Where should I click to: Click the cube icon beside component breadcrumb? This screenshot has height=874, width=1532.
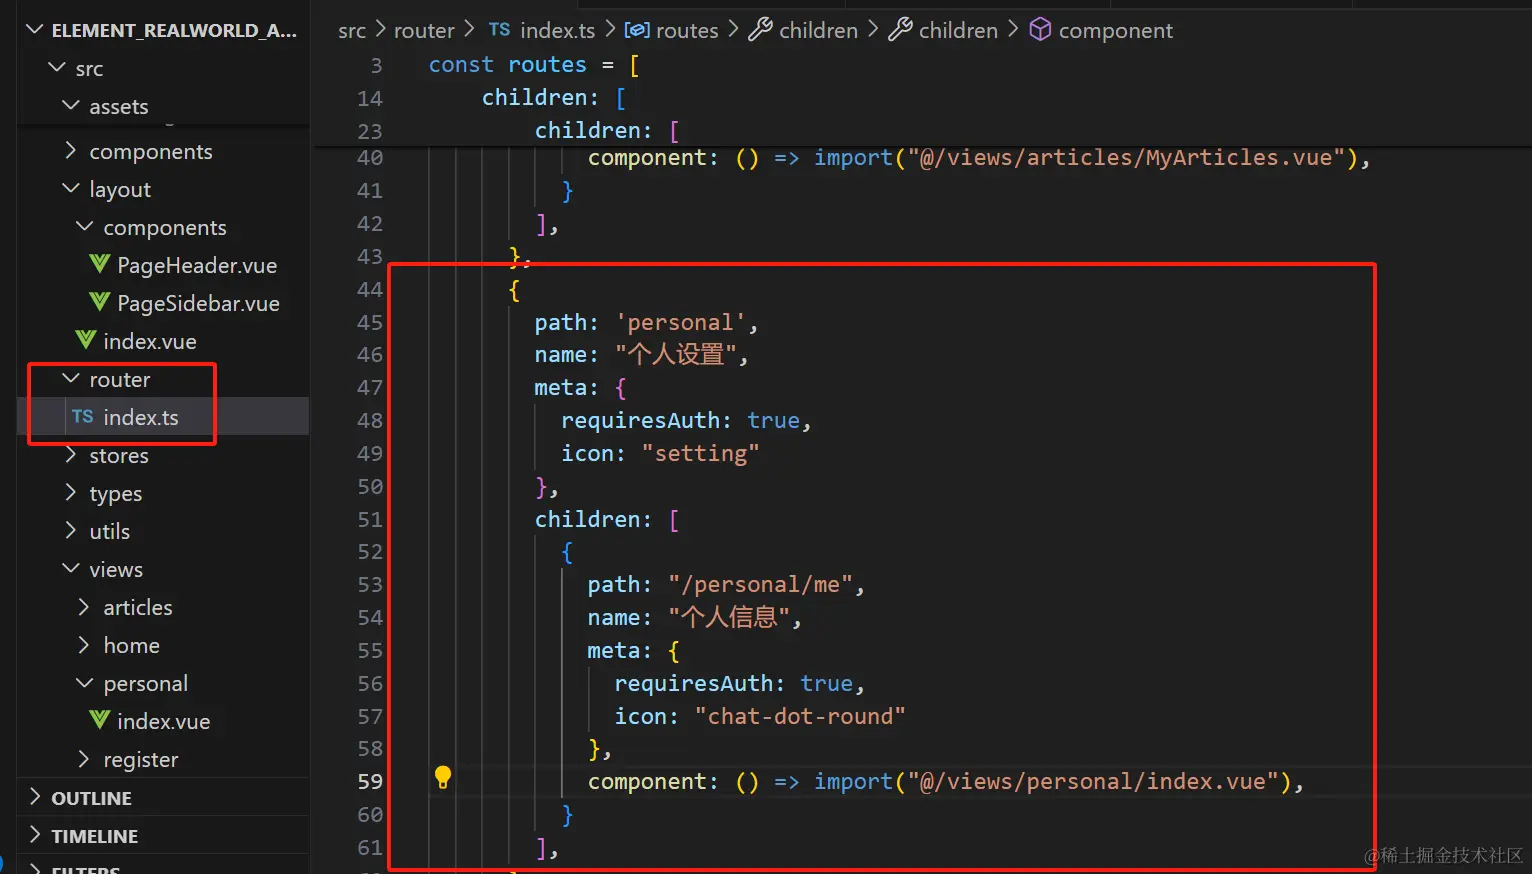pyautogui.click(x=1040, y=30)
